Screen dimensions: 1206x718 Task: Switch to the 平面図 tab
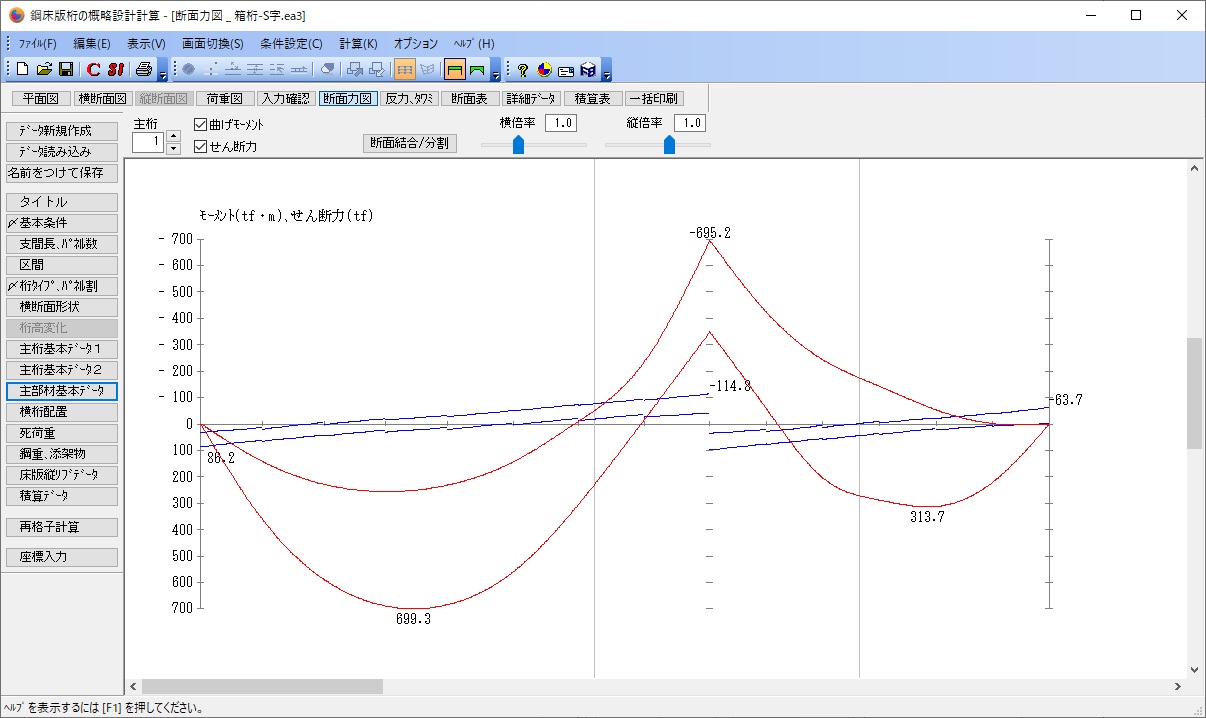coord(42,98)
